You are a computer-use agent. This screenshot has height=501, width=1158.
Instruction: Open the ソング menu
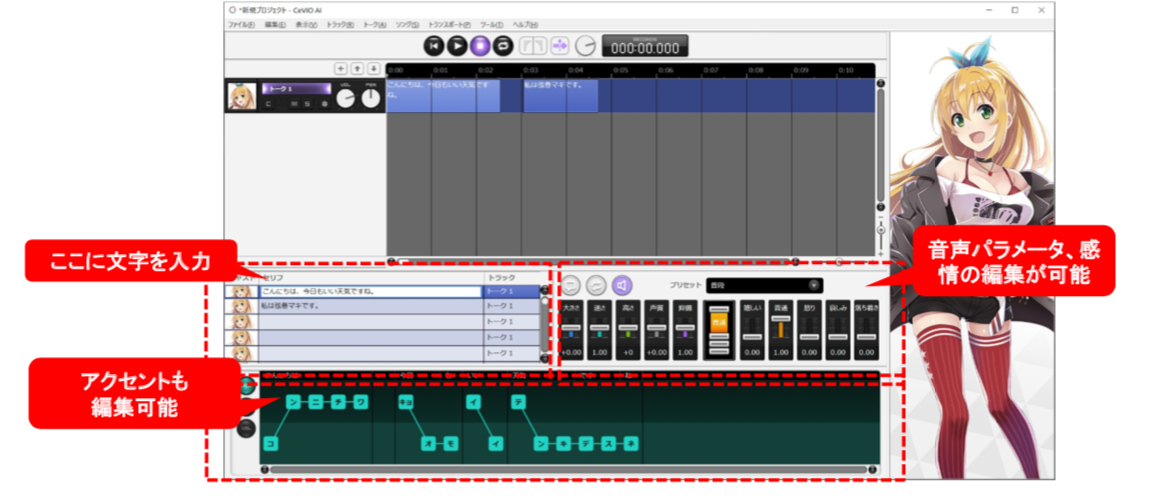(407, 24)
